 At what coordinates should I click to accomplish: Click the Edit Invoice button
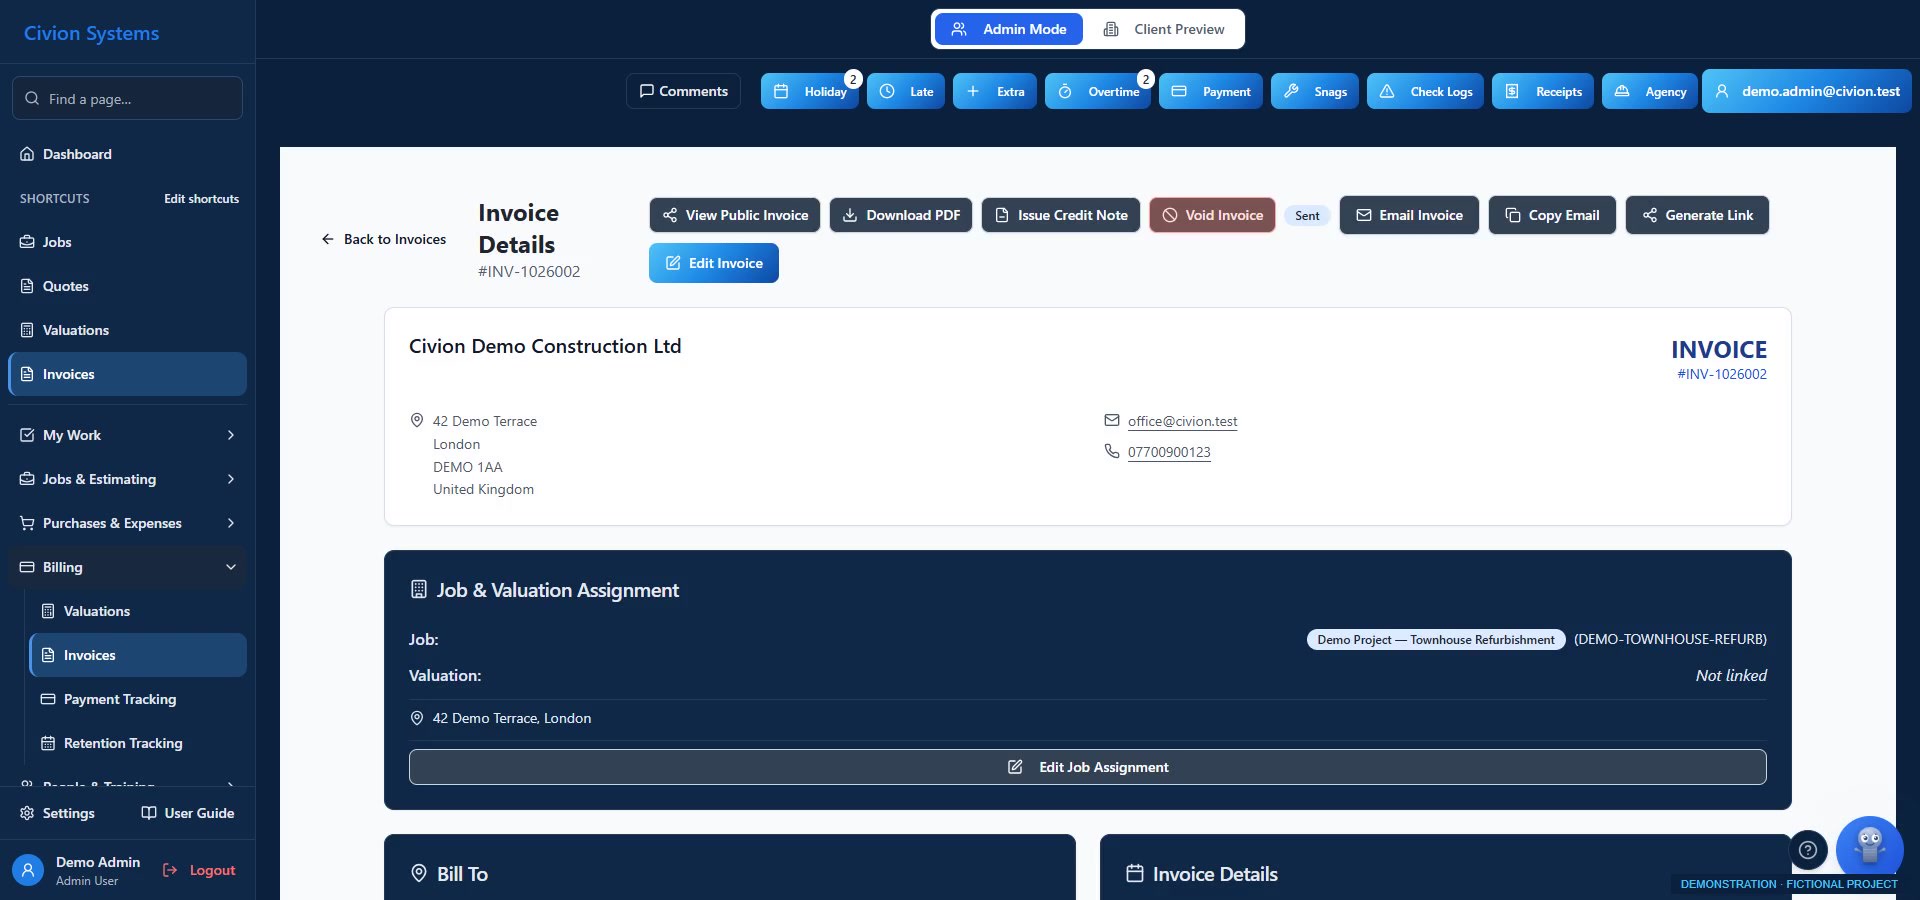point(714,263)
